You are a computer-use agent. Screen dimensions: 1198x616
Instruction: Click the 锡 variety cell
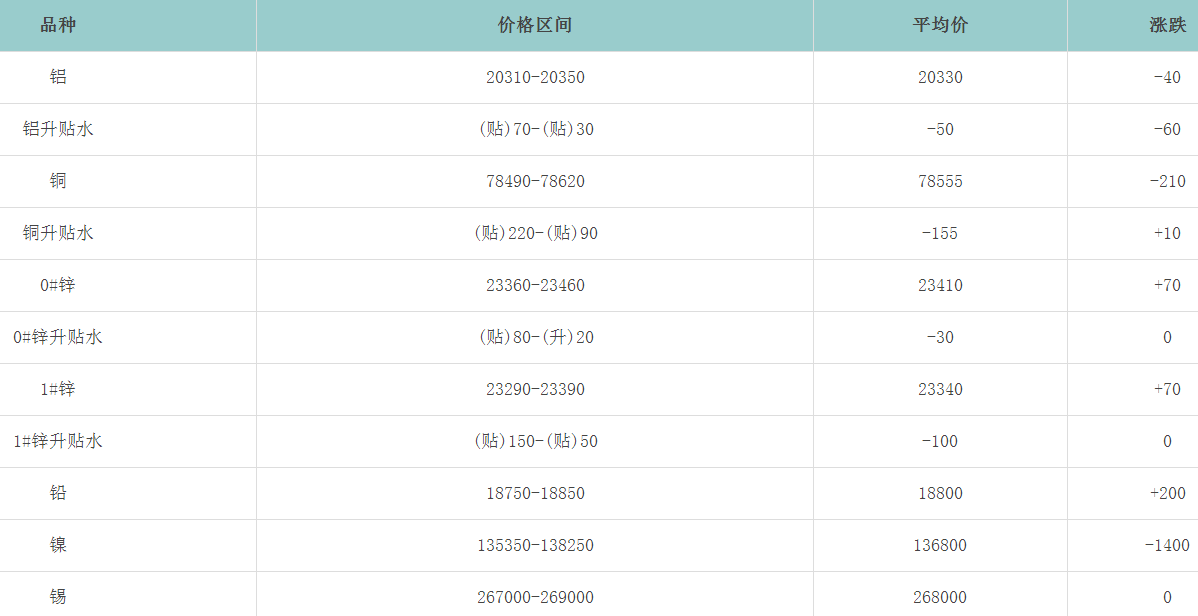[58, 597]
